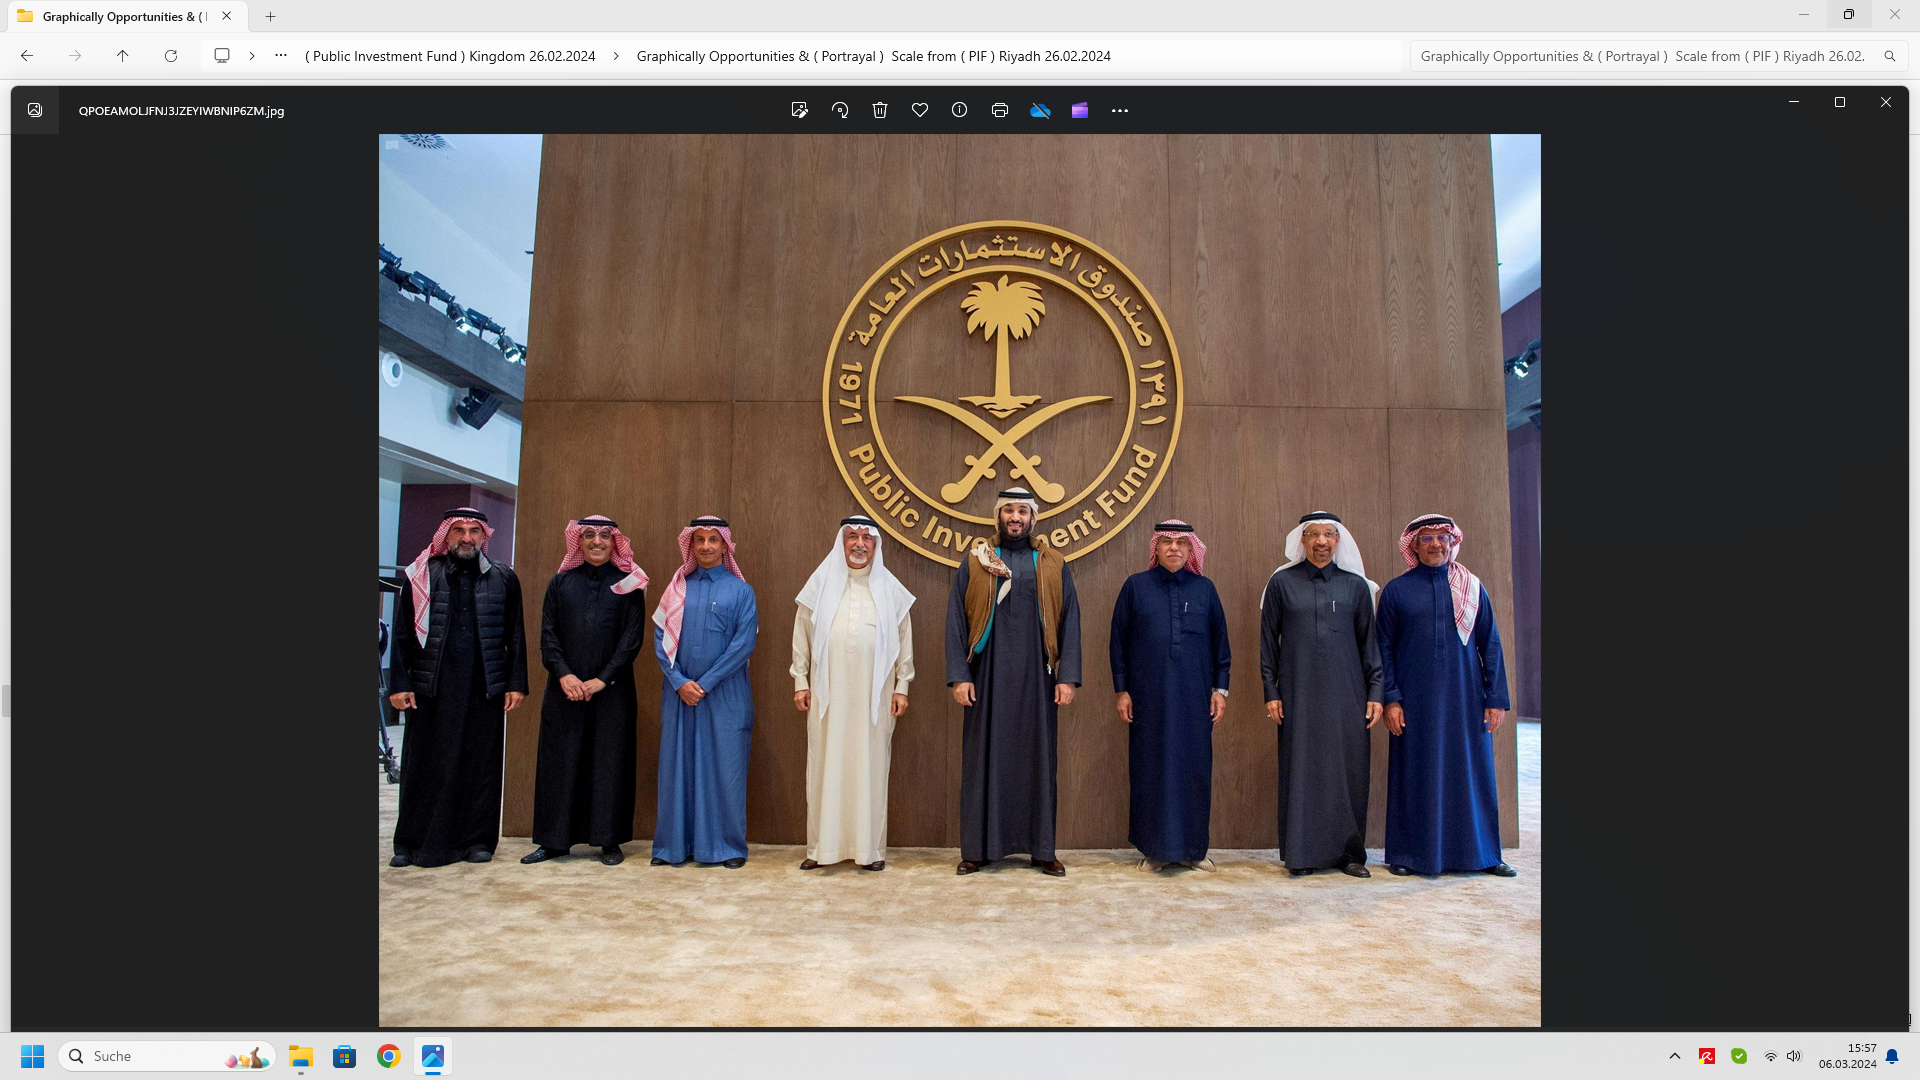Maximize the Photos viewer window
The image size is (1920, 1080).
point(1840,102)
